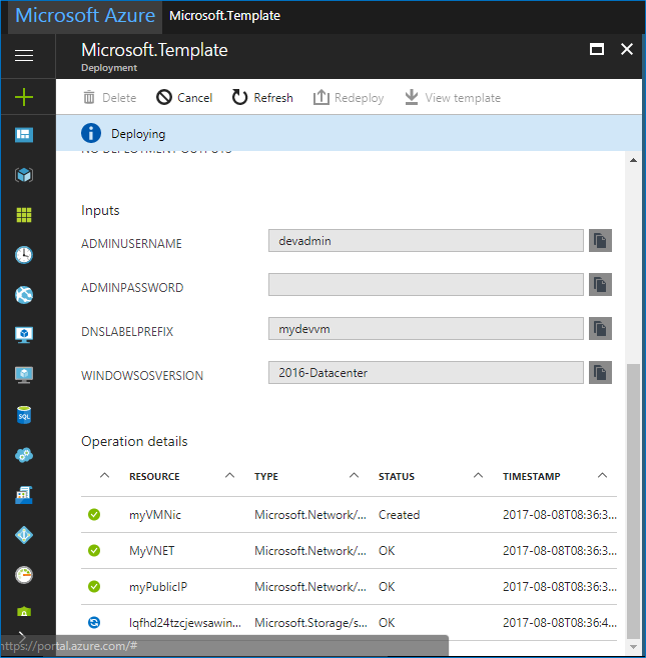Cancel the deployment
646x658 pixels.
pyautogui.click(x=184, y=98)
